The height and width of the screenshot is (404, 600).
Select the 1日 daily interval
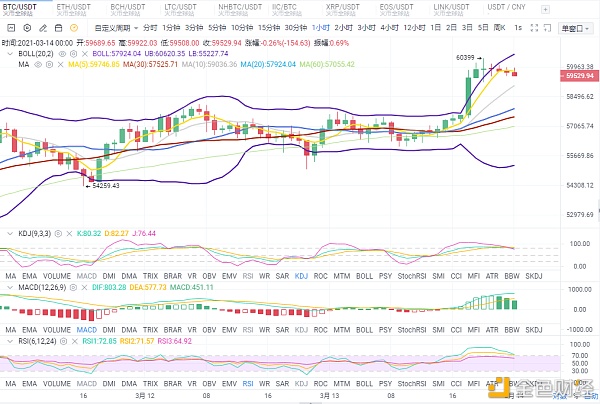[x=435, y=28]
